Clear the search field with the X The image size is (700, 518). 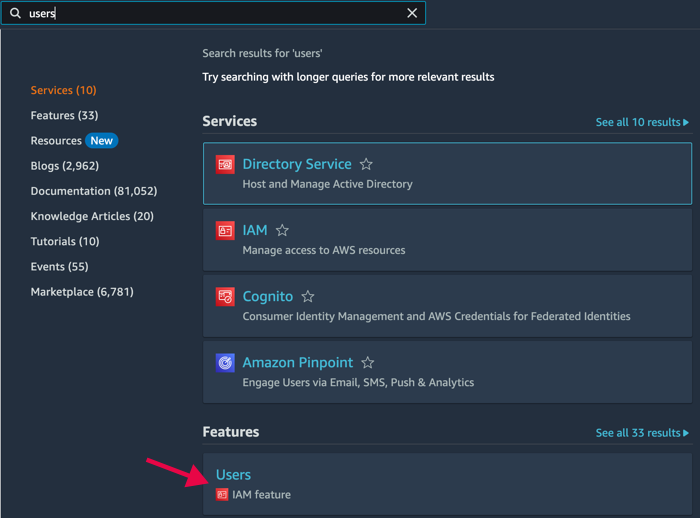coord(412,13)
